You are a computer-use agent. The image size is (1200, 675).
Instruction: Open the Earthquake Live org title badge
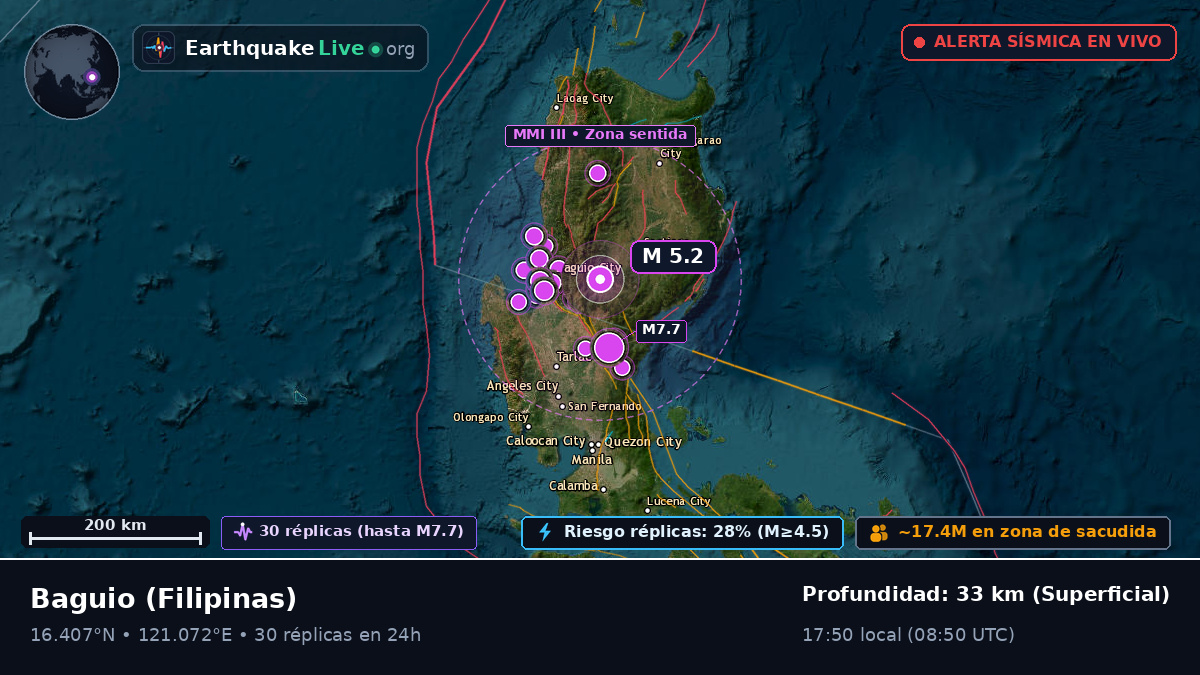pos(280,48)
